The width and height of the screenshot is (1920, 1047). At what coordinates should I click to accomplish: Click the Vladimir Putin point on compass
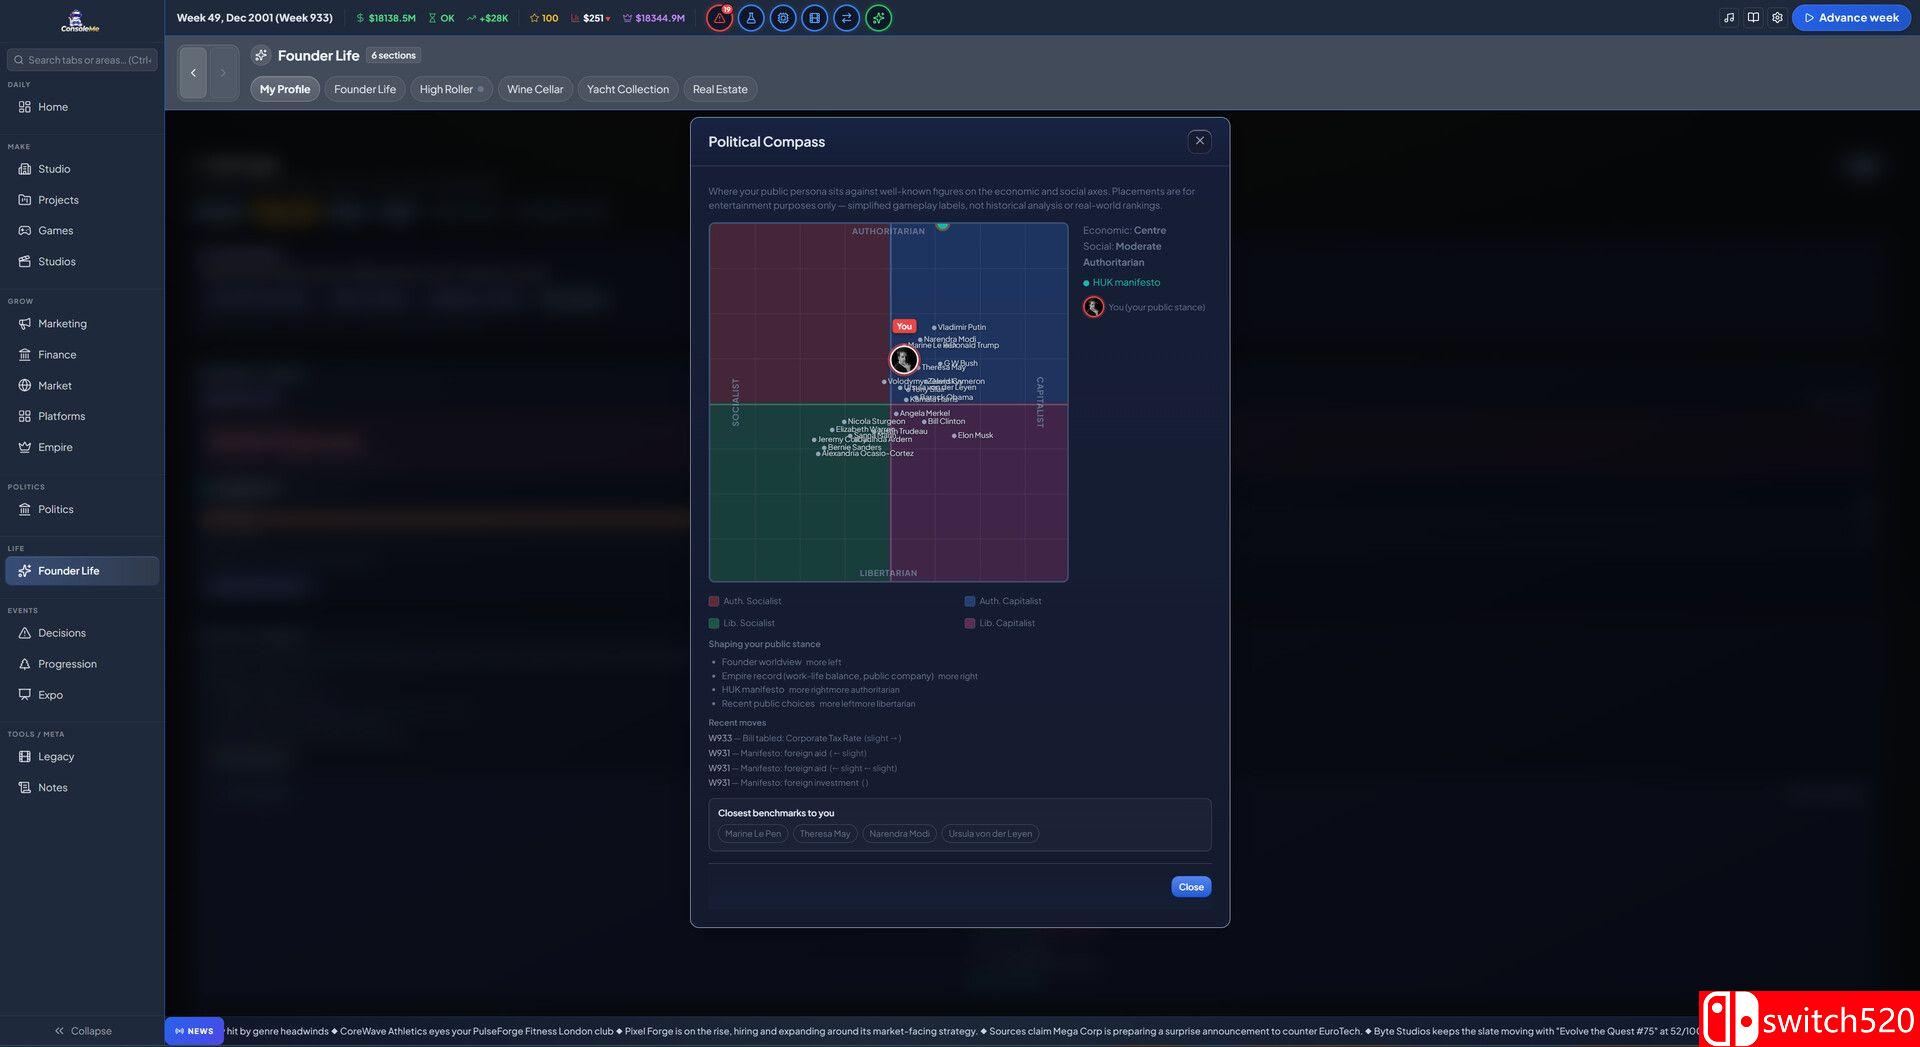(x=934, y=328)
